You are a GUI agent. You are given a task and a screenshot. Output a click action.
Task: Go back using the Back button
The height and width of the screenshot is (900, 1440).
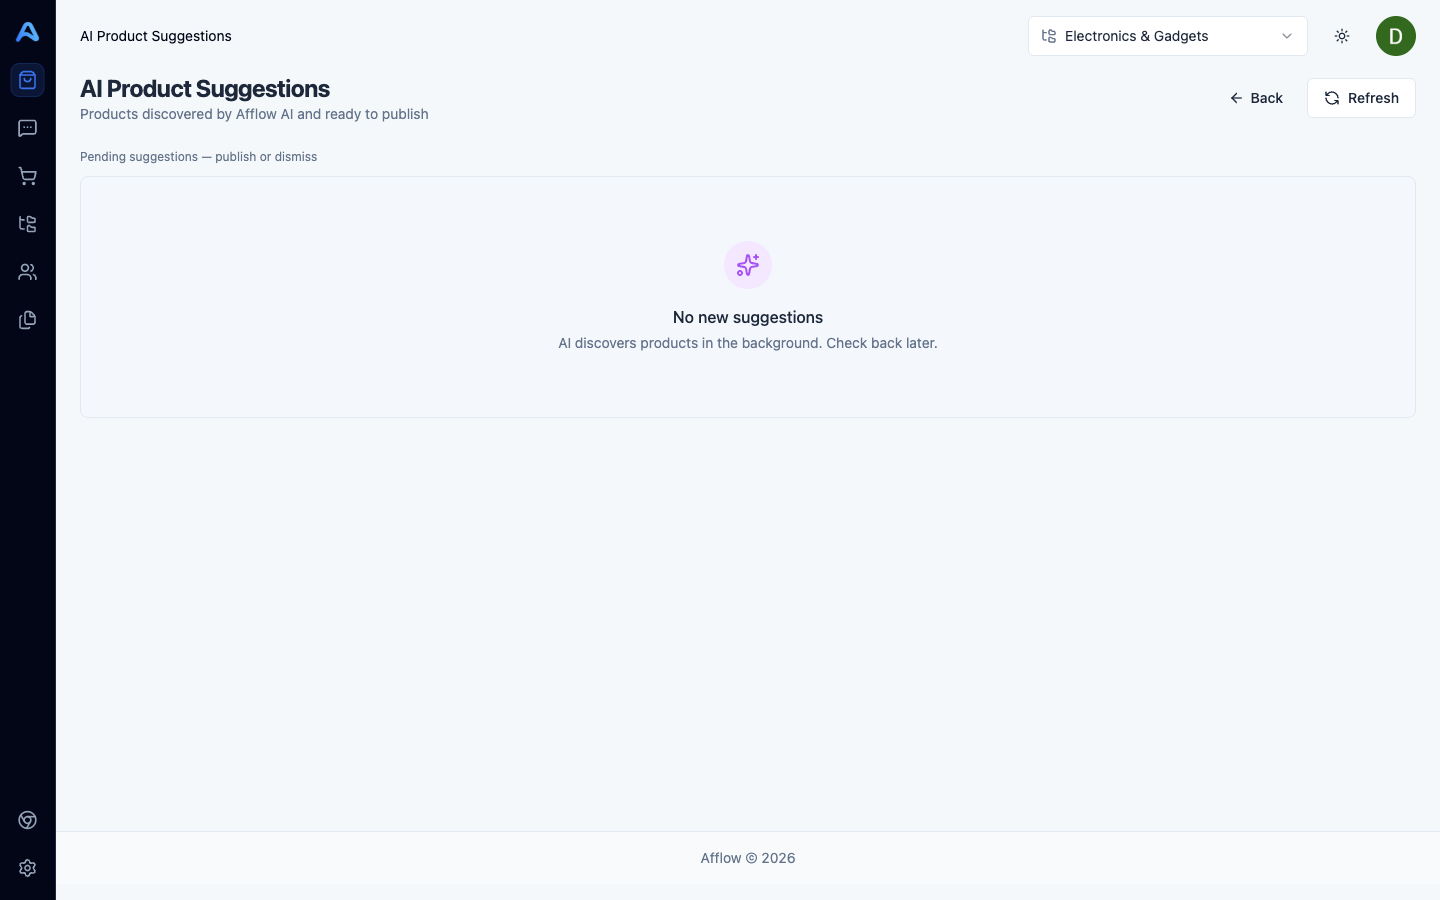click(1256, 98)
